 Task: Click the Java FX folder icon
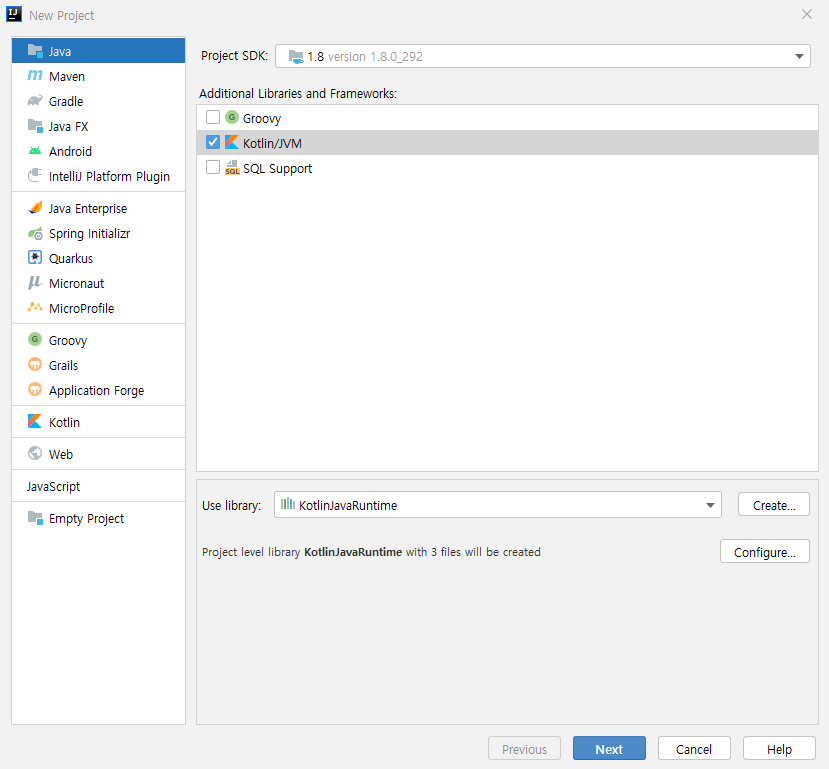tap(35, 126)
